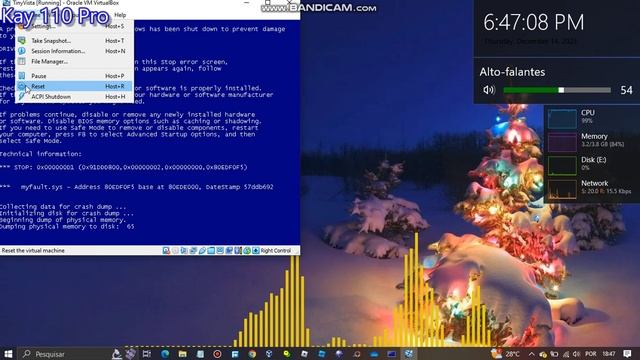Viewport: 640px width, 360px height.
Task: Open the Windows Start menu
Action: [8, 353]
